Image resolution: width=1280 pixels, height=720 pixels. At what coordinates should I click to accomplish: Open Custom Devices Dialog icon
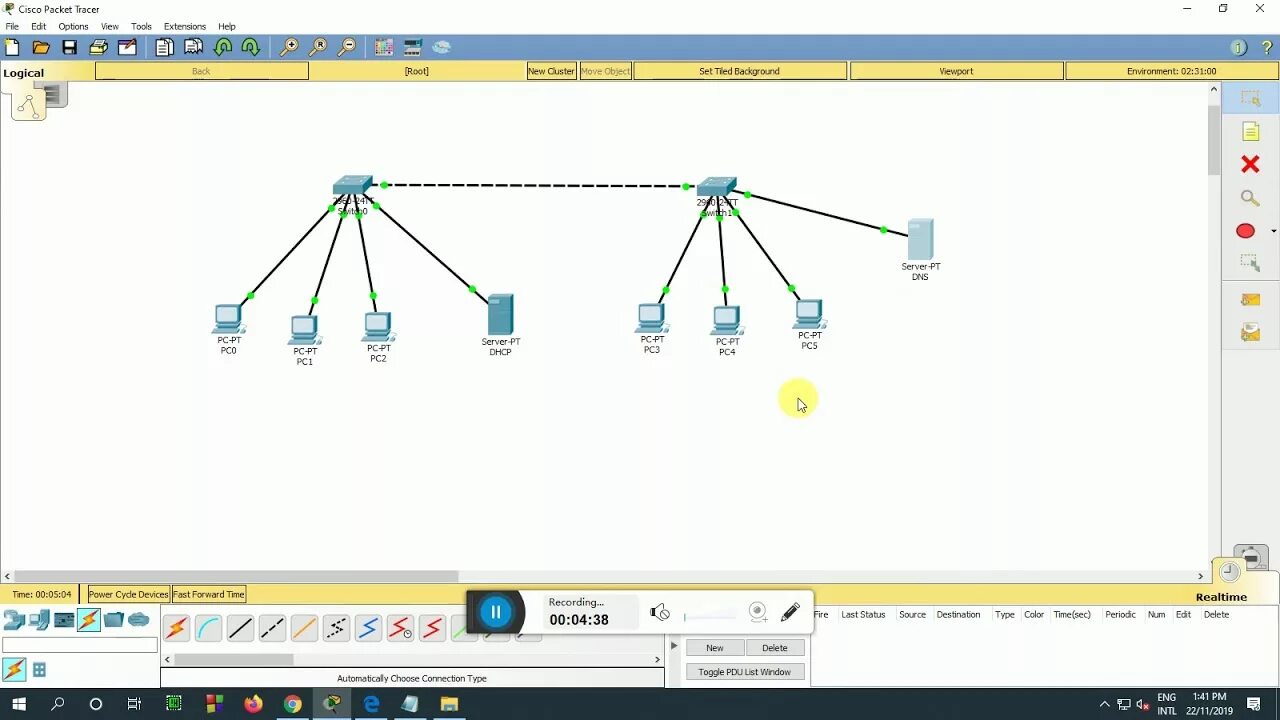point(413,47)
